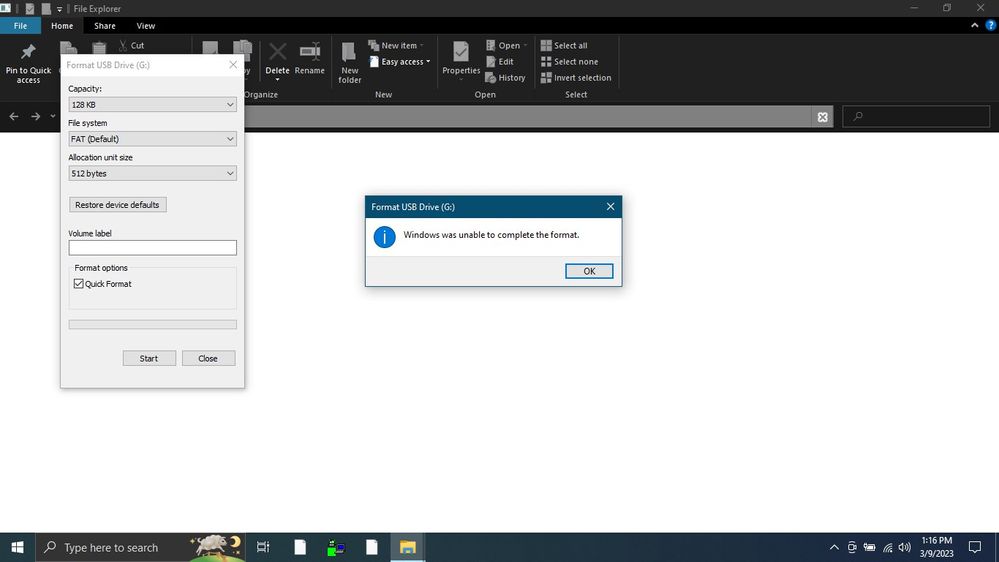Switch to the View ribbon tab

pyautogui.click(x=145, y=25)
